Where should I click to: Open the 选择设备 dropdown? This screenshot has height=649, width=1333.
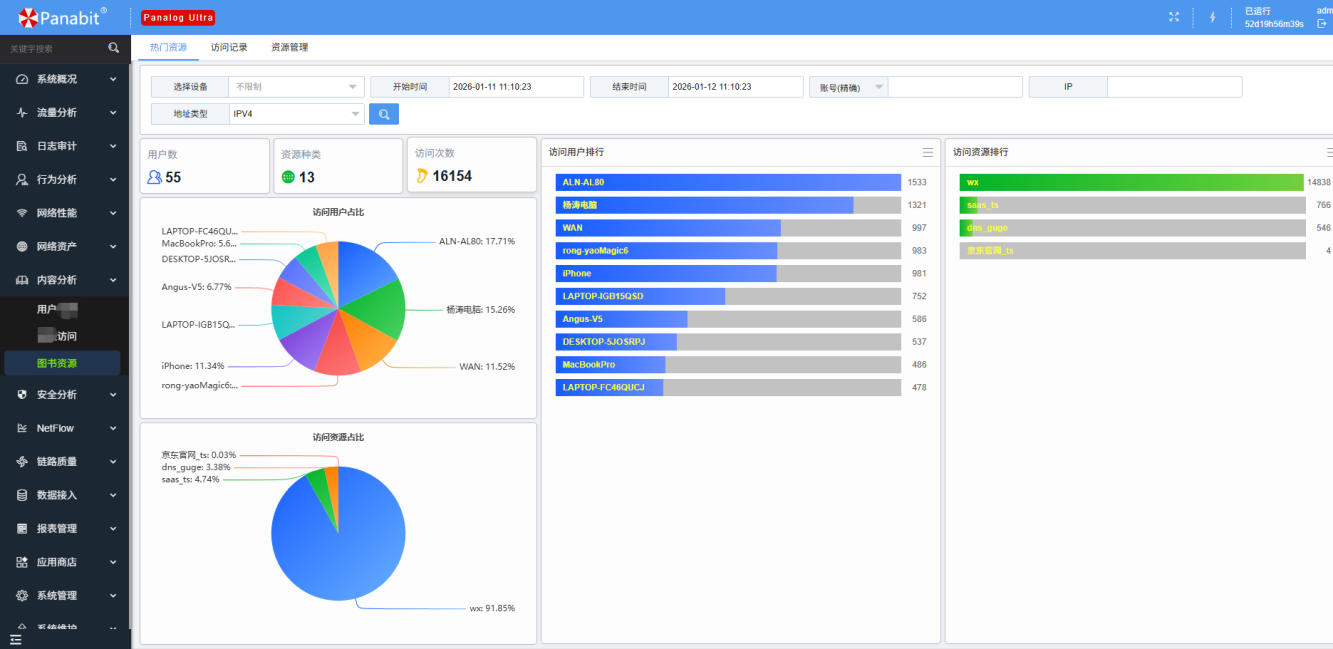pyautogui.click(x=296, y=87)
